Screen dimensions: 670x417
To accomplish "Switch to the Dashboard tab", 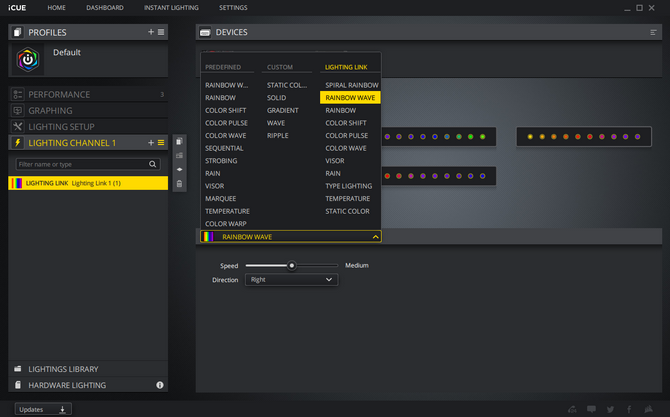I will [105, 8].
